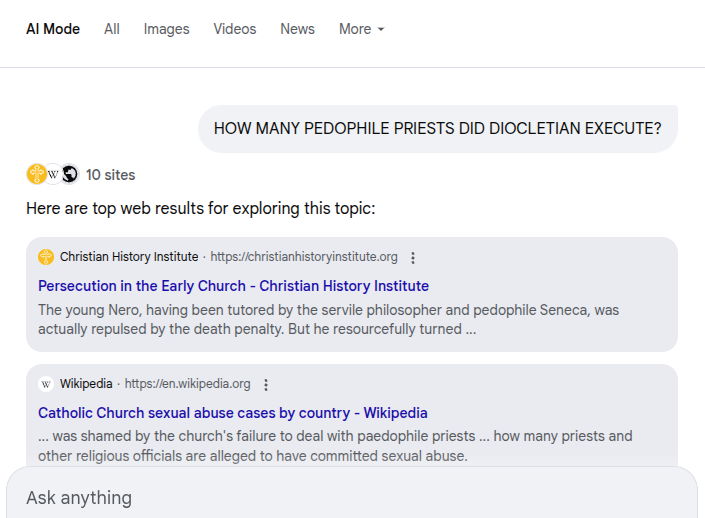Switch to the AI Mode tab
The width and height of the screenshot is (705, 518).
pos(53,29)
